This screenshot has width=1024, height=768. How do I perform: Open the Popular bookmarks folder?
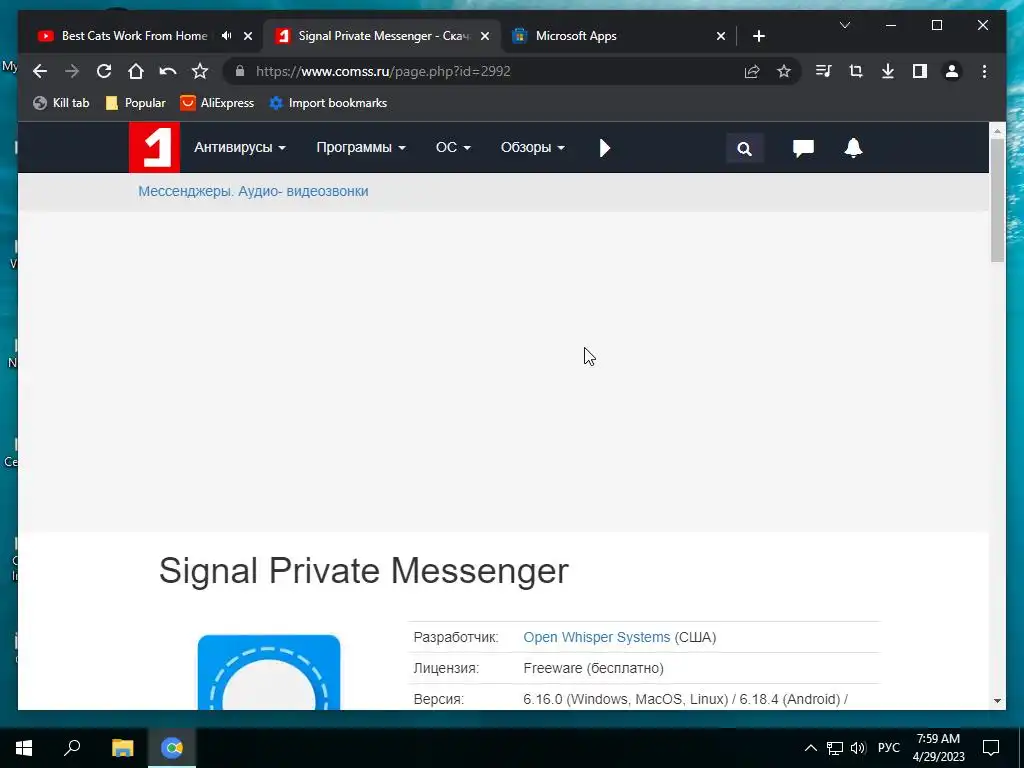(136, 103)
